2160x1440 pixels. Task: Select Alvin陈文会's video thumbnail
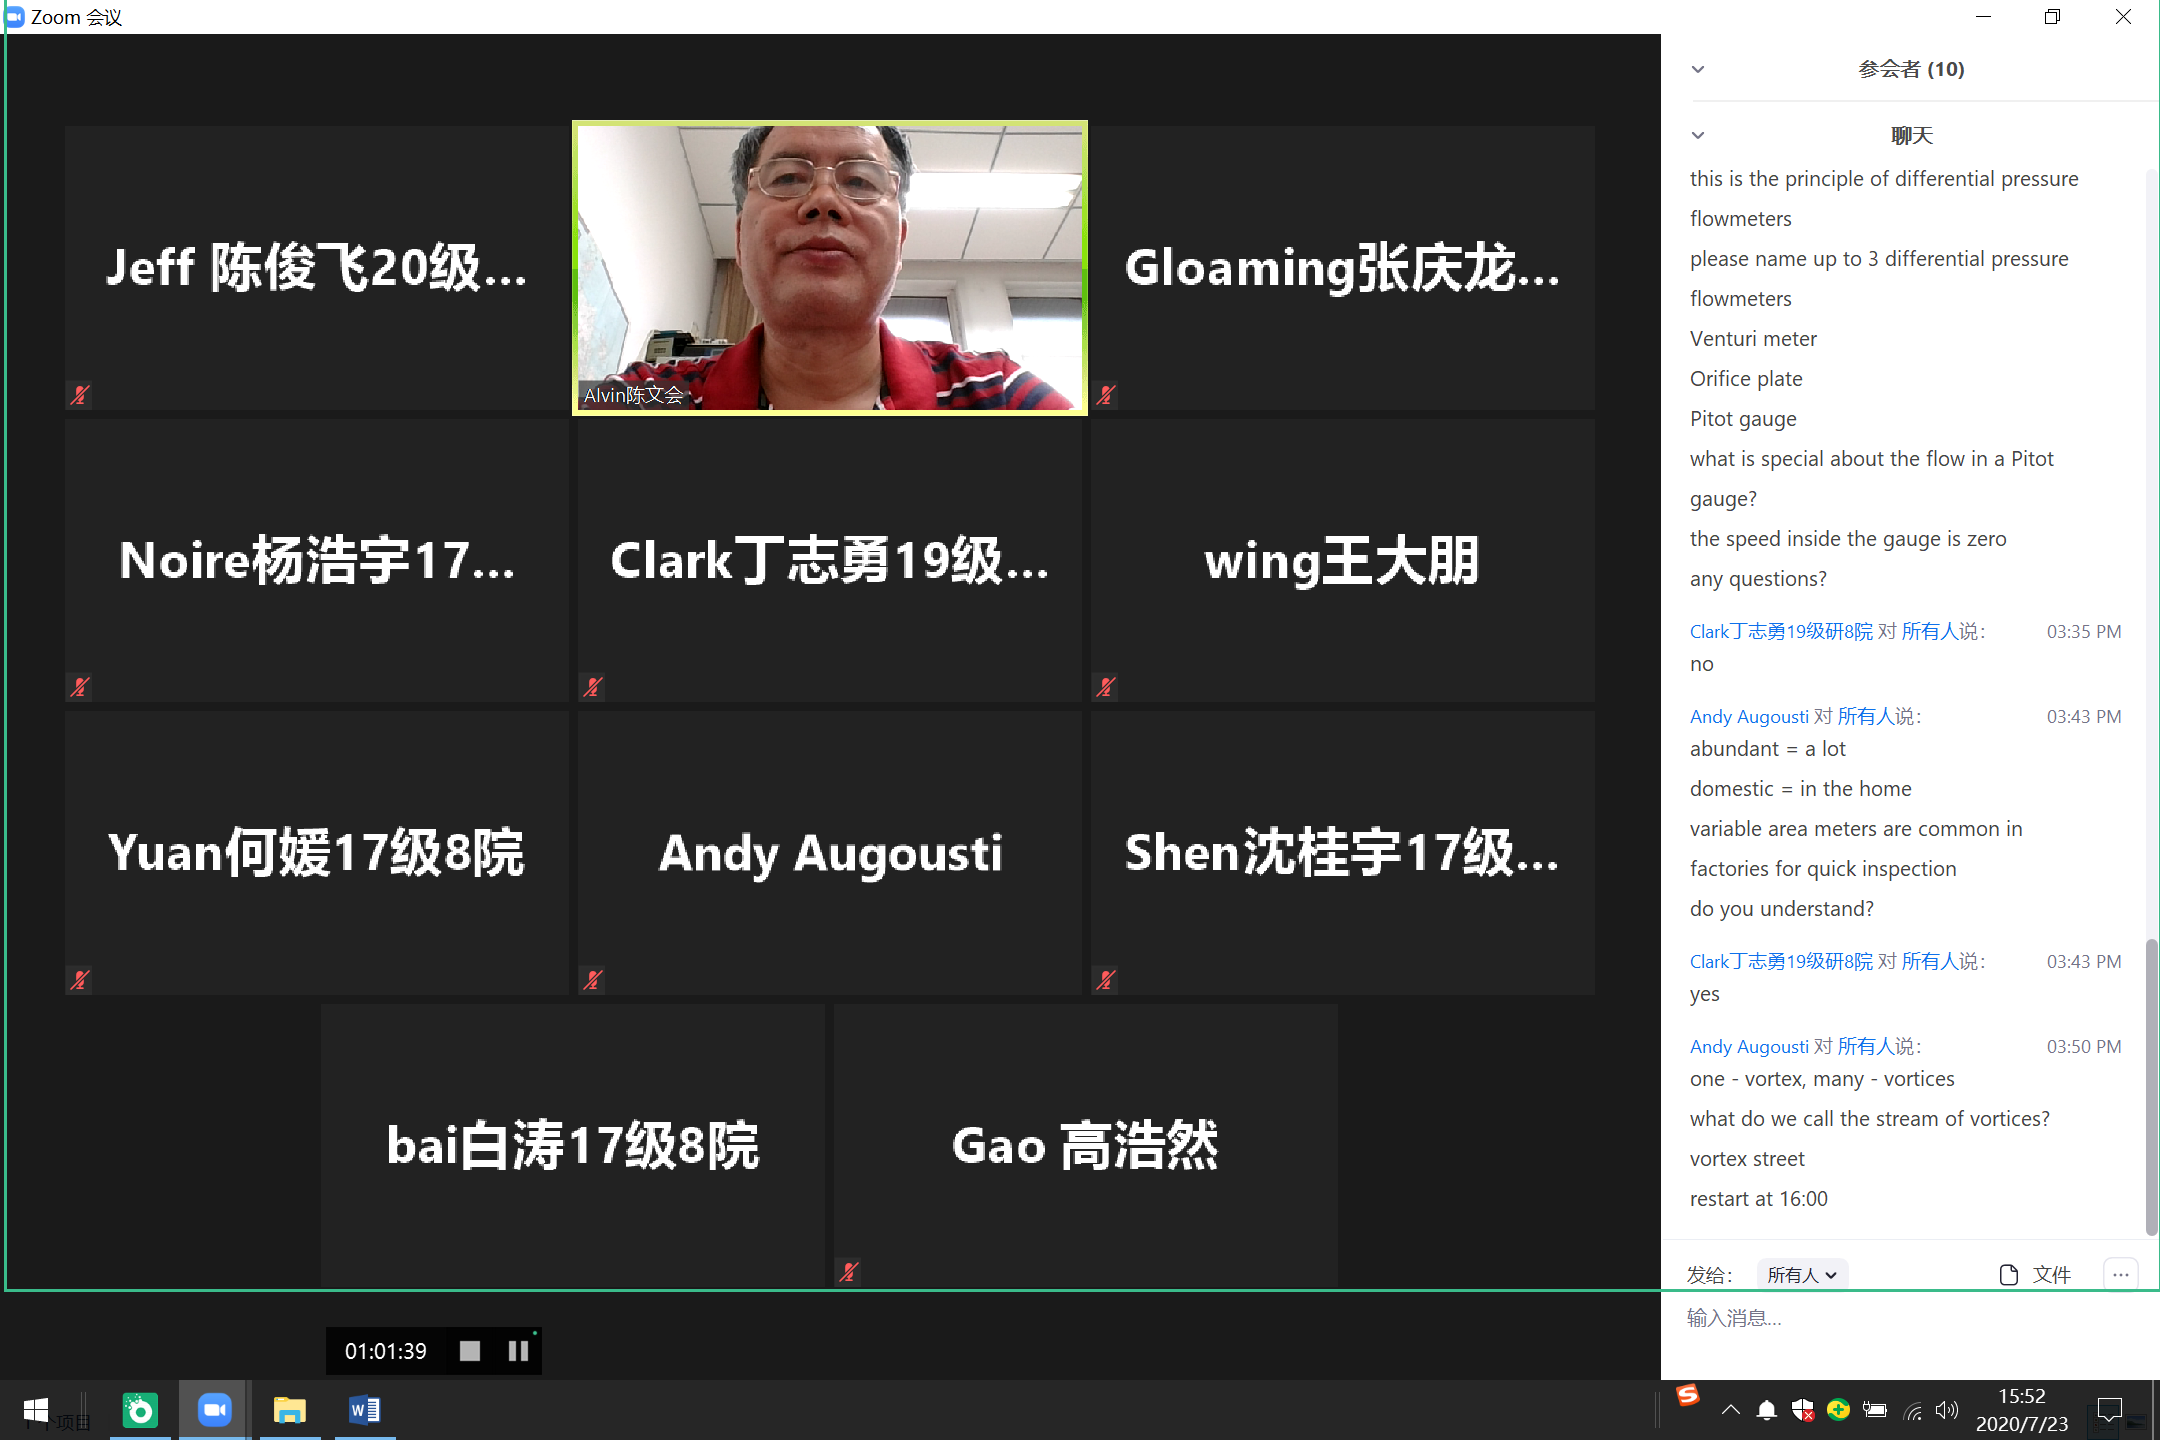coord(830,268)
